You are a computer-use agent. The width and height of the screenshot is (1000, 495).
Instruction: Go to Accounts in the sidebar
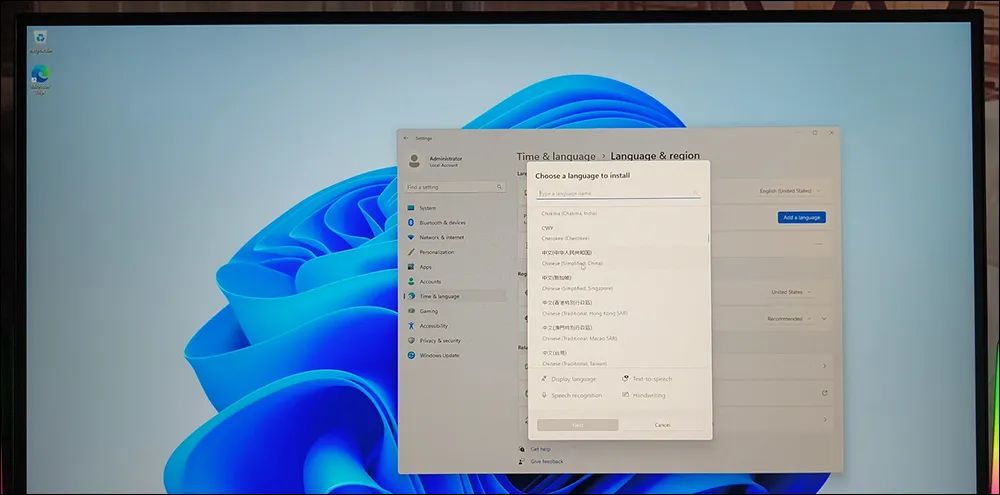430,282
